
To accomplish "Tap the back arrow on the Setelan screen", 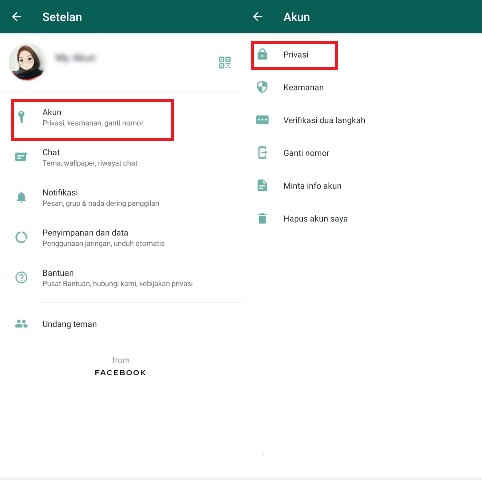I will tap(17, 17).
